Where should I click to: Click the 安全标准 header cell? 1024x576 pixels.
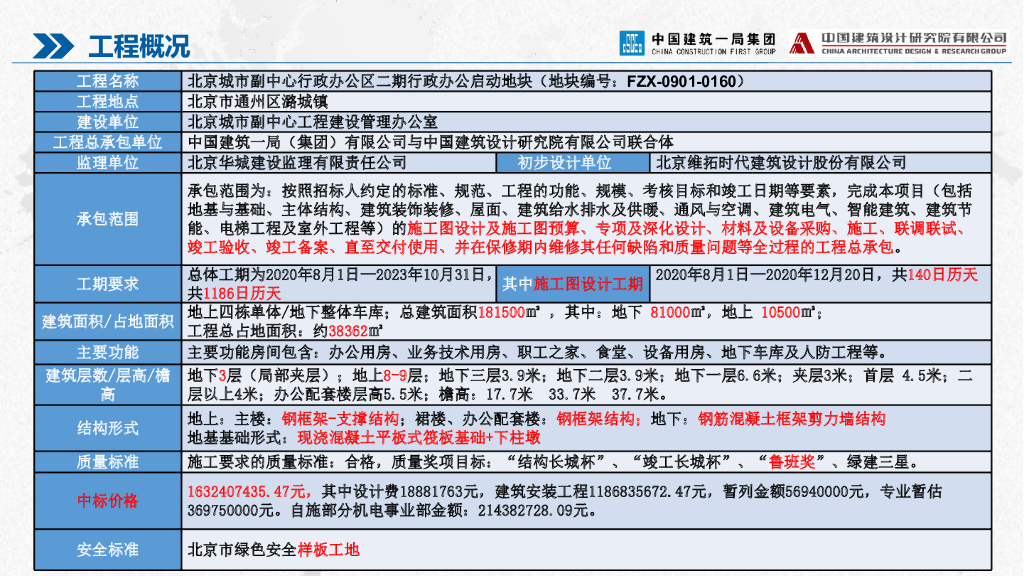click(x=108, y=549)
